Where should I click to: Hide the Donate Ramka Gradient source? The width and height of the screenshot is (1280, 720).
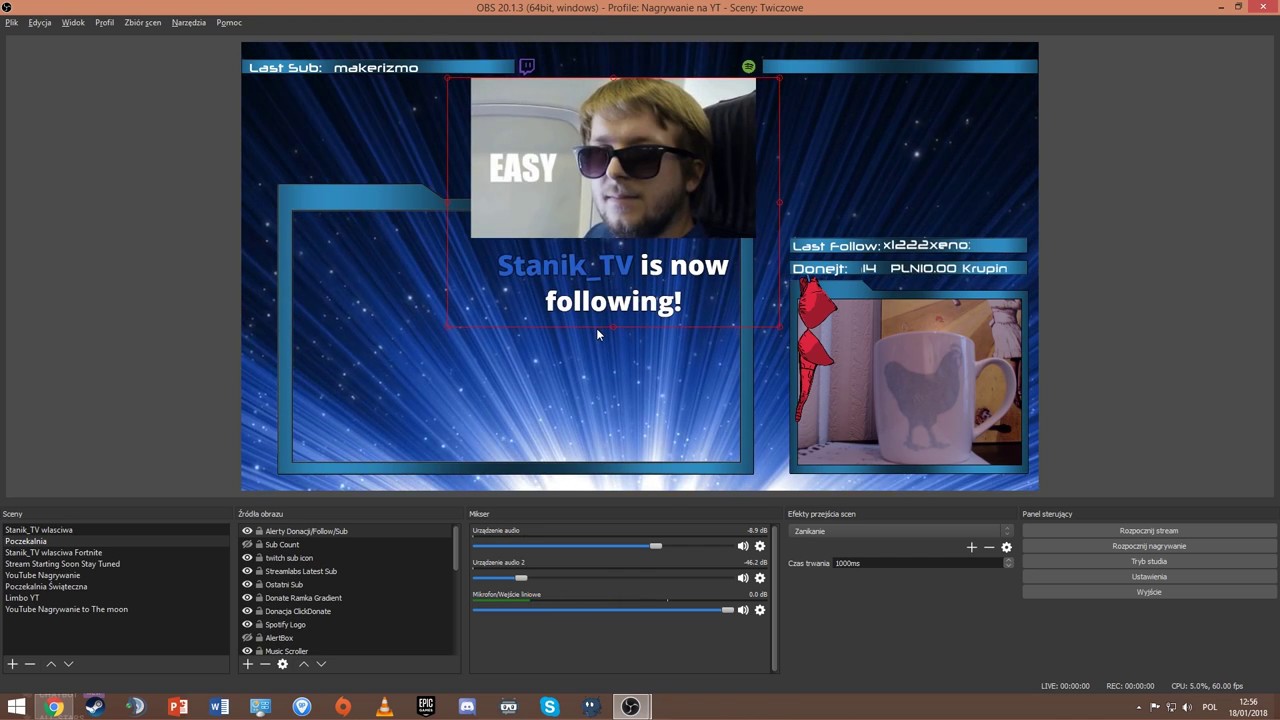[x=247, y=598]
